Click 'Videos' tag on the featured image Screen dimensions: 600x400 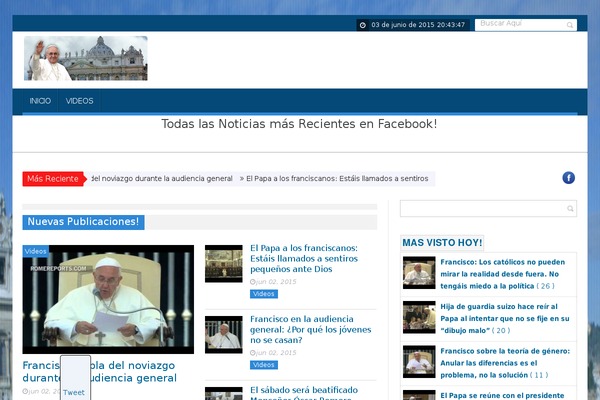click(36, 251)
